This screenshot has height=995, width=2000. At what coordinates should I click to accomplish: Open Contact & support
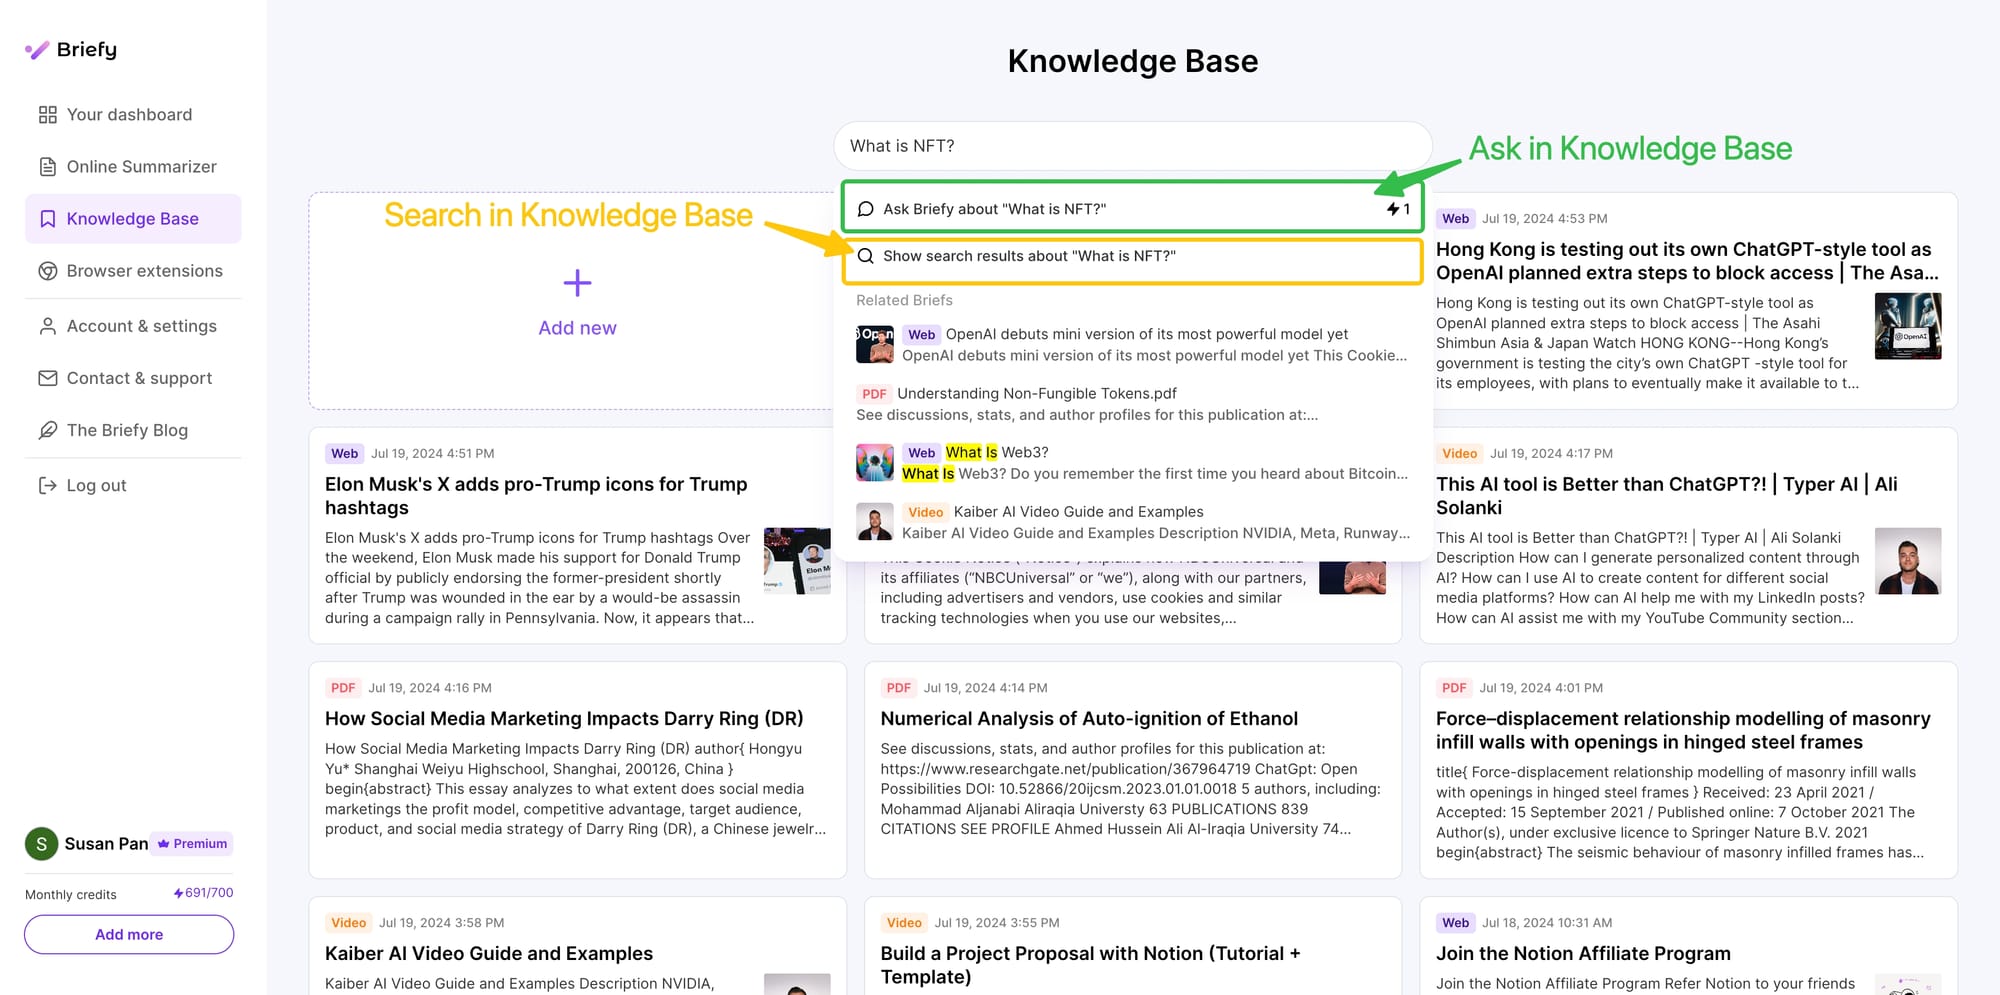pos(133,378)
